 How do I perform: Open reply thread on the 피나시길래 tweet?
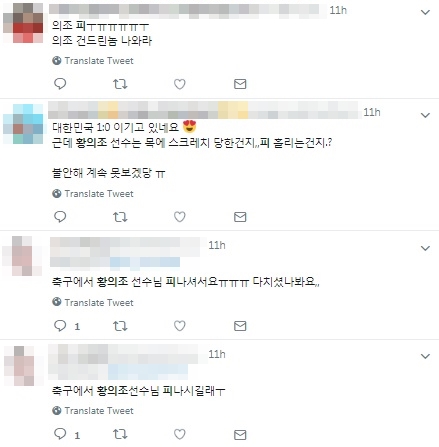tap(60, 434)
